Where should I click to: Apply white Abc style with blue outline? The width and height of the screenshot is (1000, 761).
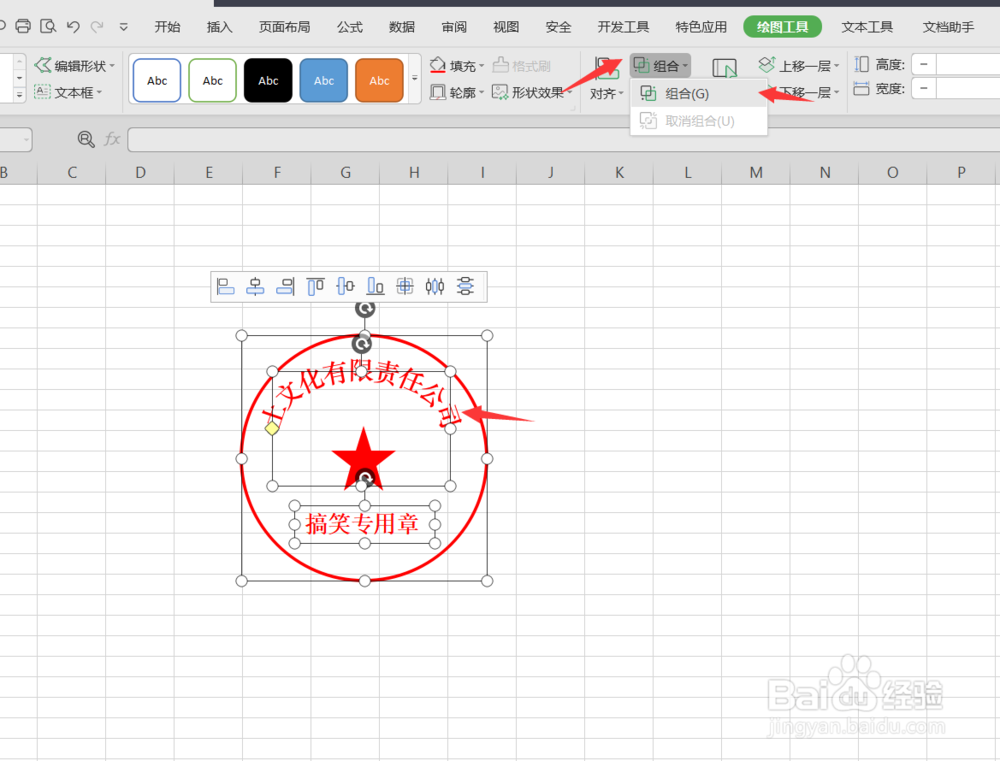(157, 80)
